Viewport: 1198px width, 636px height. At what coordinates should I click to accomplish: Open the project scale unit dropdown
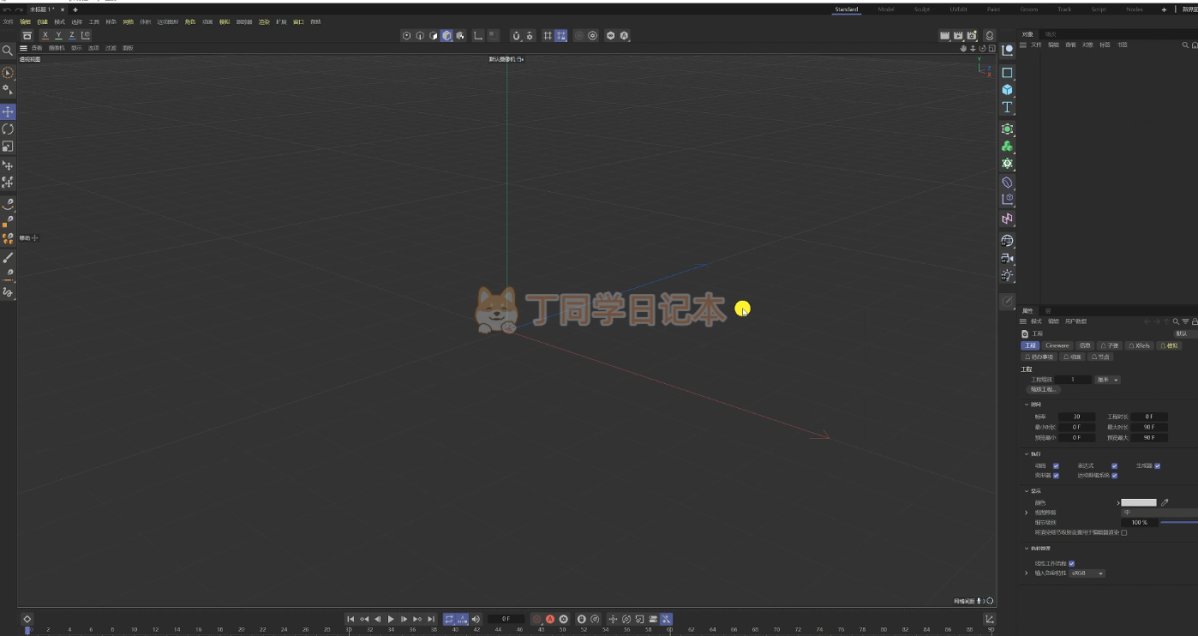point(1108,380)
